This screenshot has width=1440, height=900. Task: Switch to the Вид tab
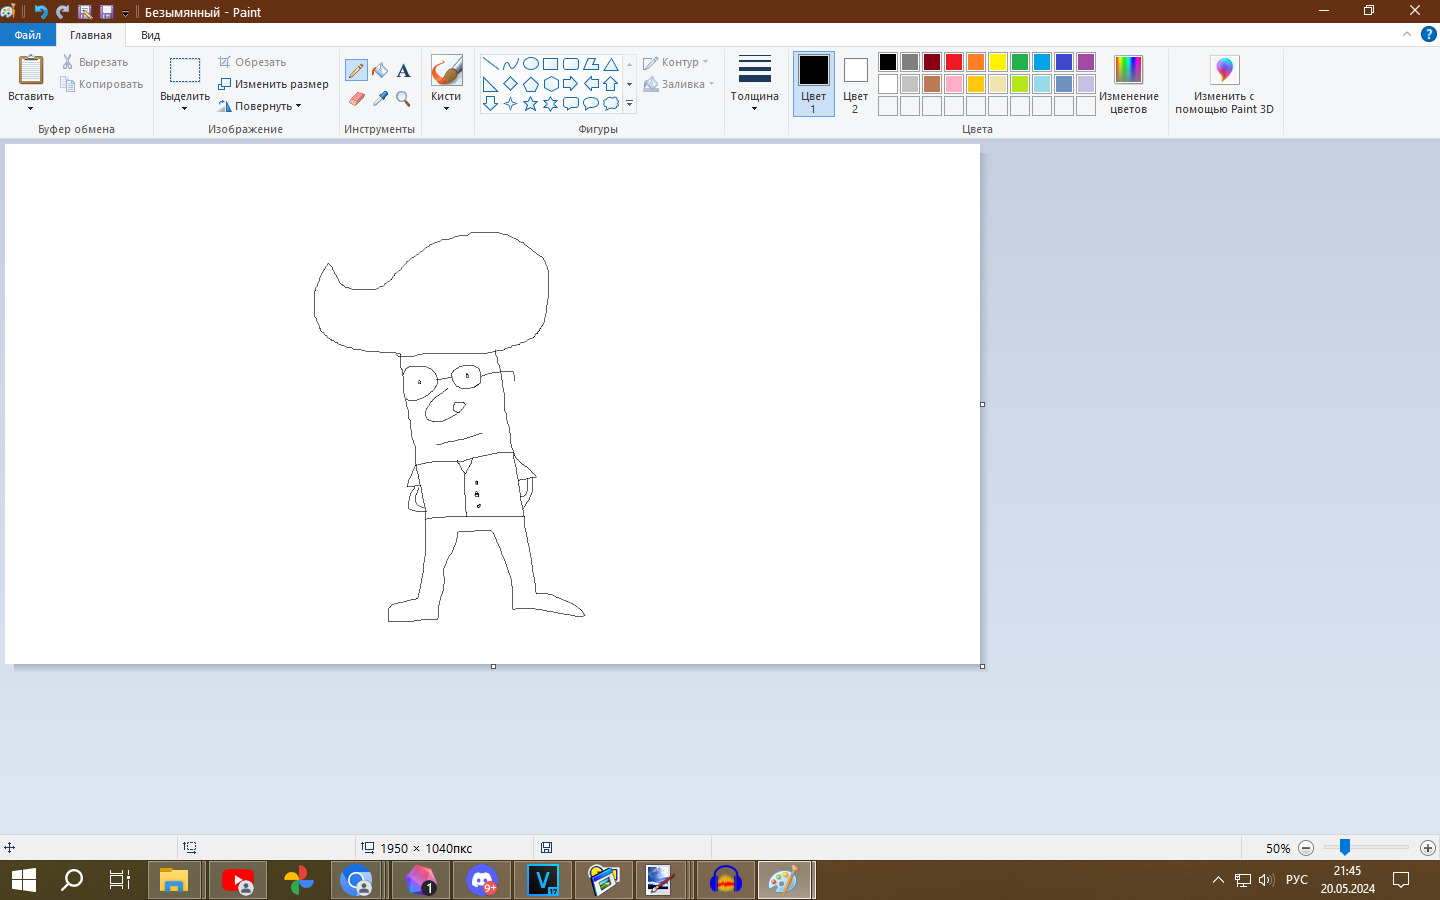tap(150, 35)
